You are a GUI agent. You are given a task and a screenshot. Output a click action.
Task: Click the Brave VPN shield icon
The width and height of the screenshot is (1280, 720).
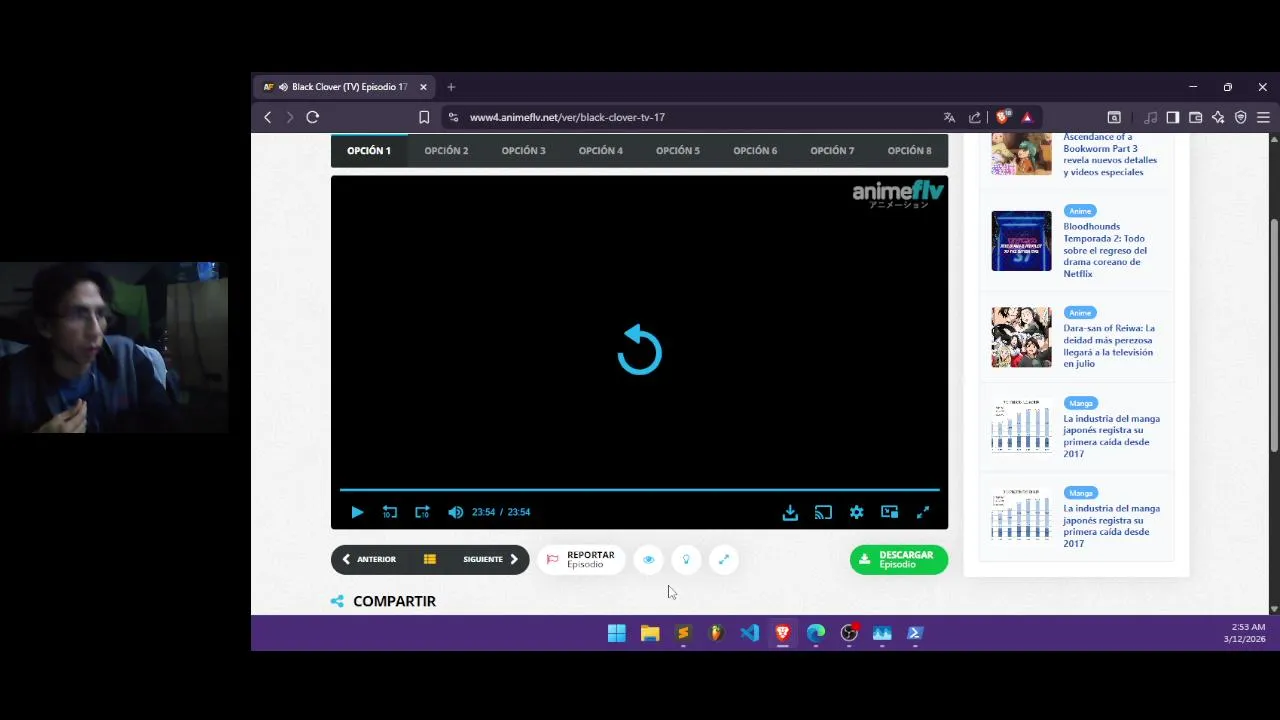(1241, 117)
